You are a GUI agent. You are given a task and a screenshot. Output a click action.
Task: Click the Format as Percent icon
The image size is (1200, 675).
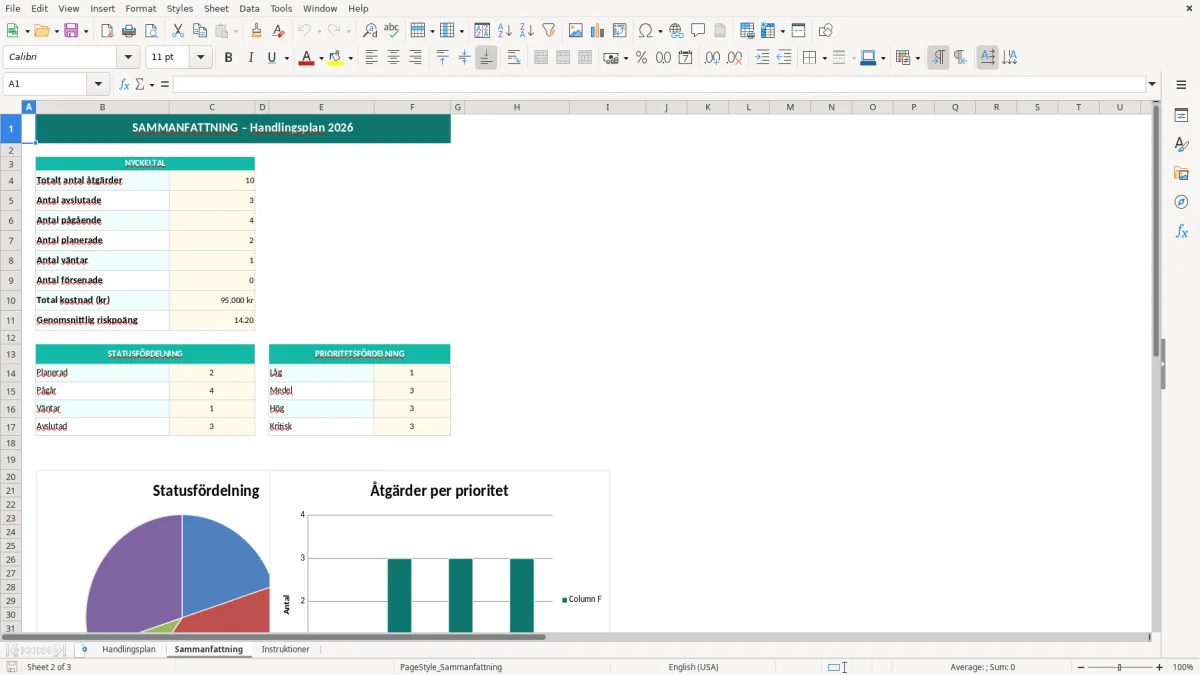coord(641,58)
